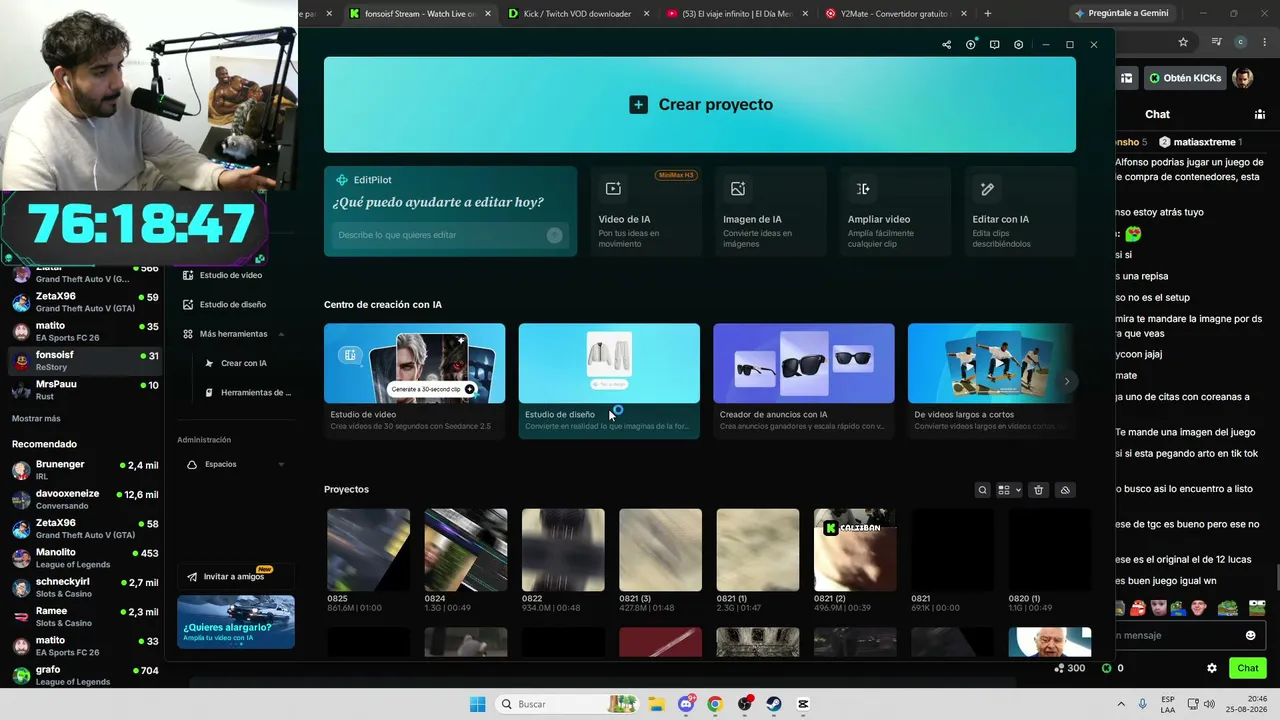Screen dimensions: 1280x720
Task: Click the EditPilot prompt input field
Action: click(450, 235)
